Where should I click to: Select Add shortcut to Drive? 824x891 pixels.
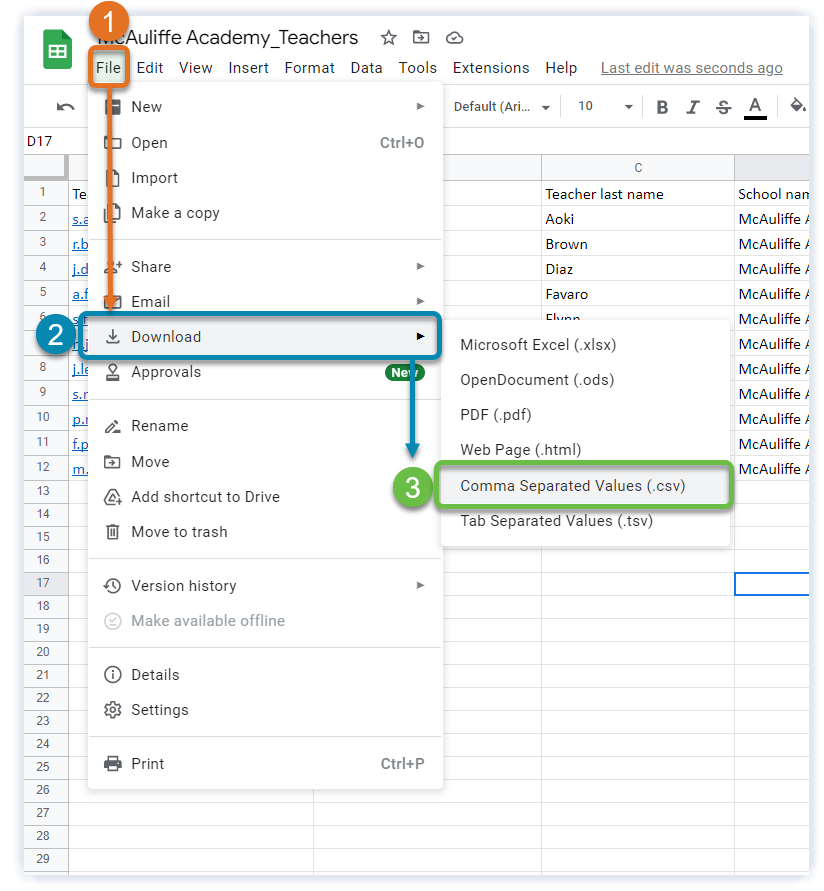[265, 497]
